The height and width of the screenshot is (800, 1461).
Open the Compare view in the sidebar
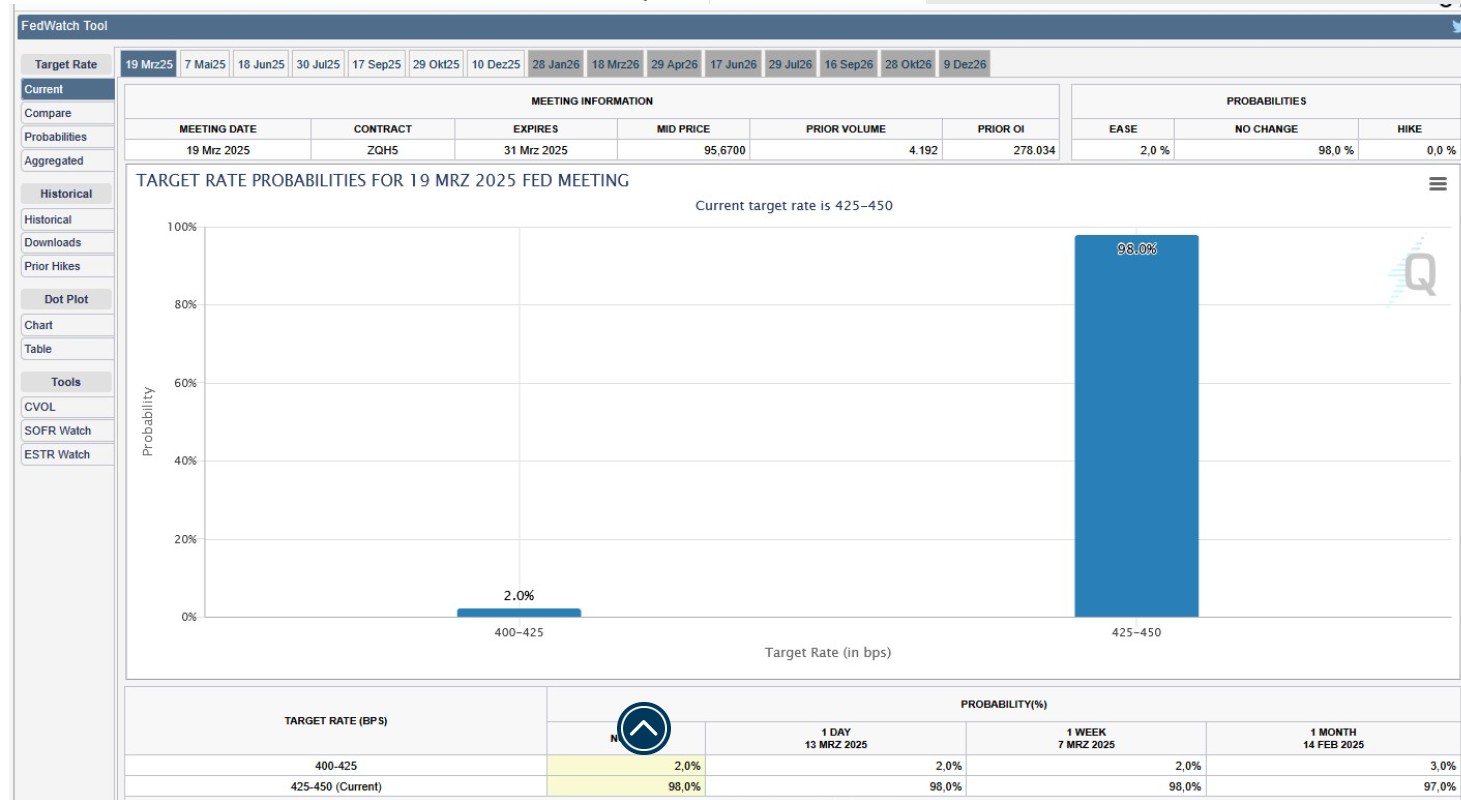pos(67,113)
